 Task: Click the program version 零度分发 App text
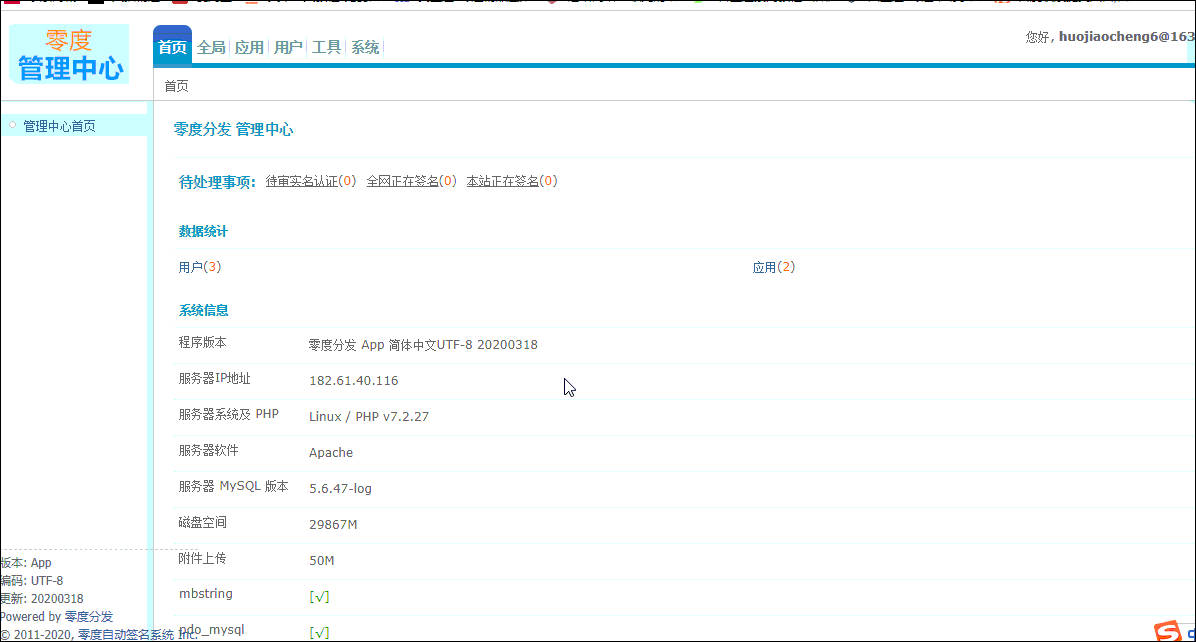tap(423, 345)
